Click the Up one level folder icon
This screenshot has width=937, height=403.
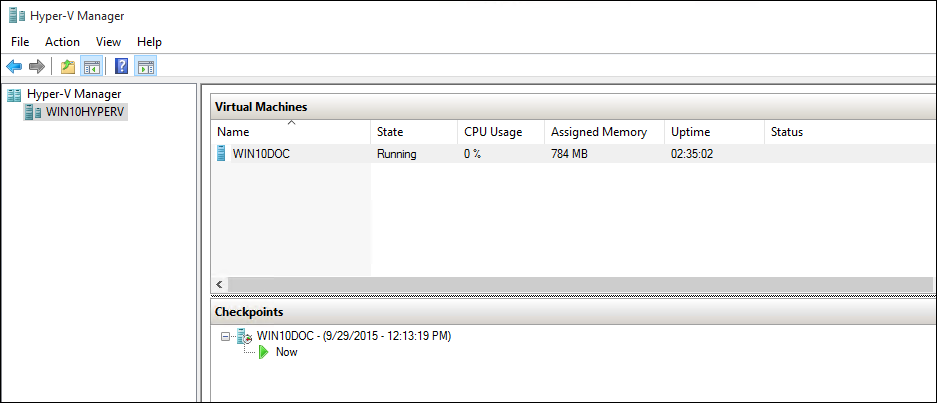tap(67, 67)
